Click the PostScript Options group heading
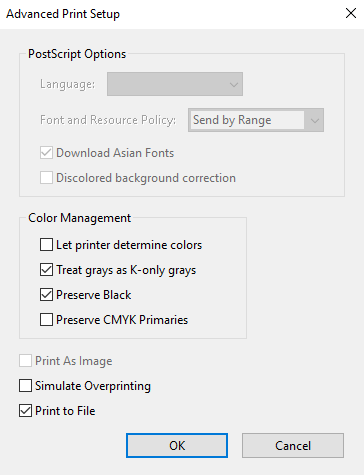This screenshot has width=364, height=475. click(77, 54)
